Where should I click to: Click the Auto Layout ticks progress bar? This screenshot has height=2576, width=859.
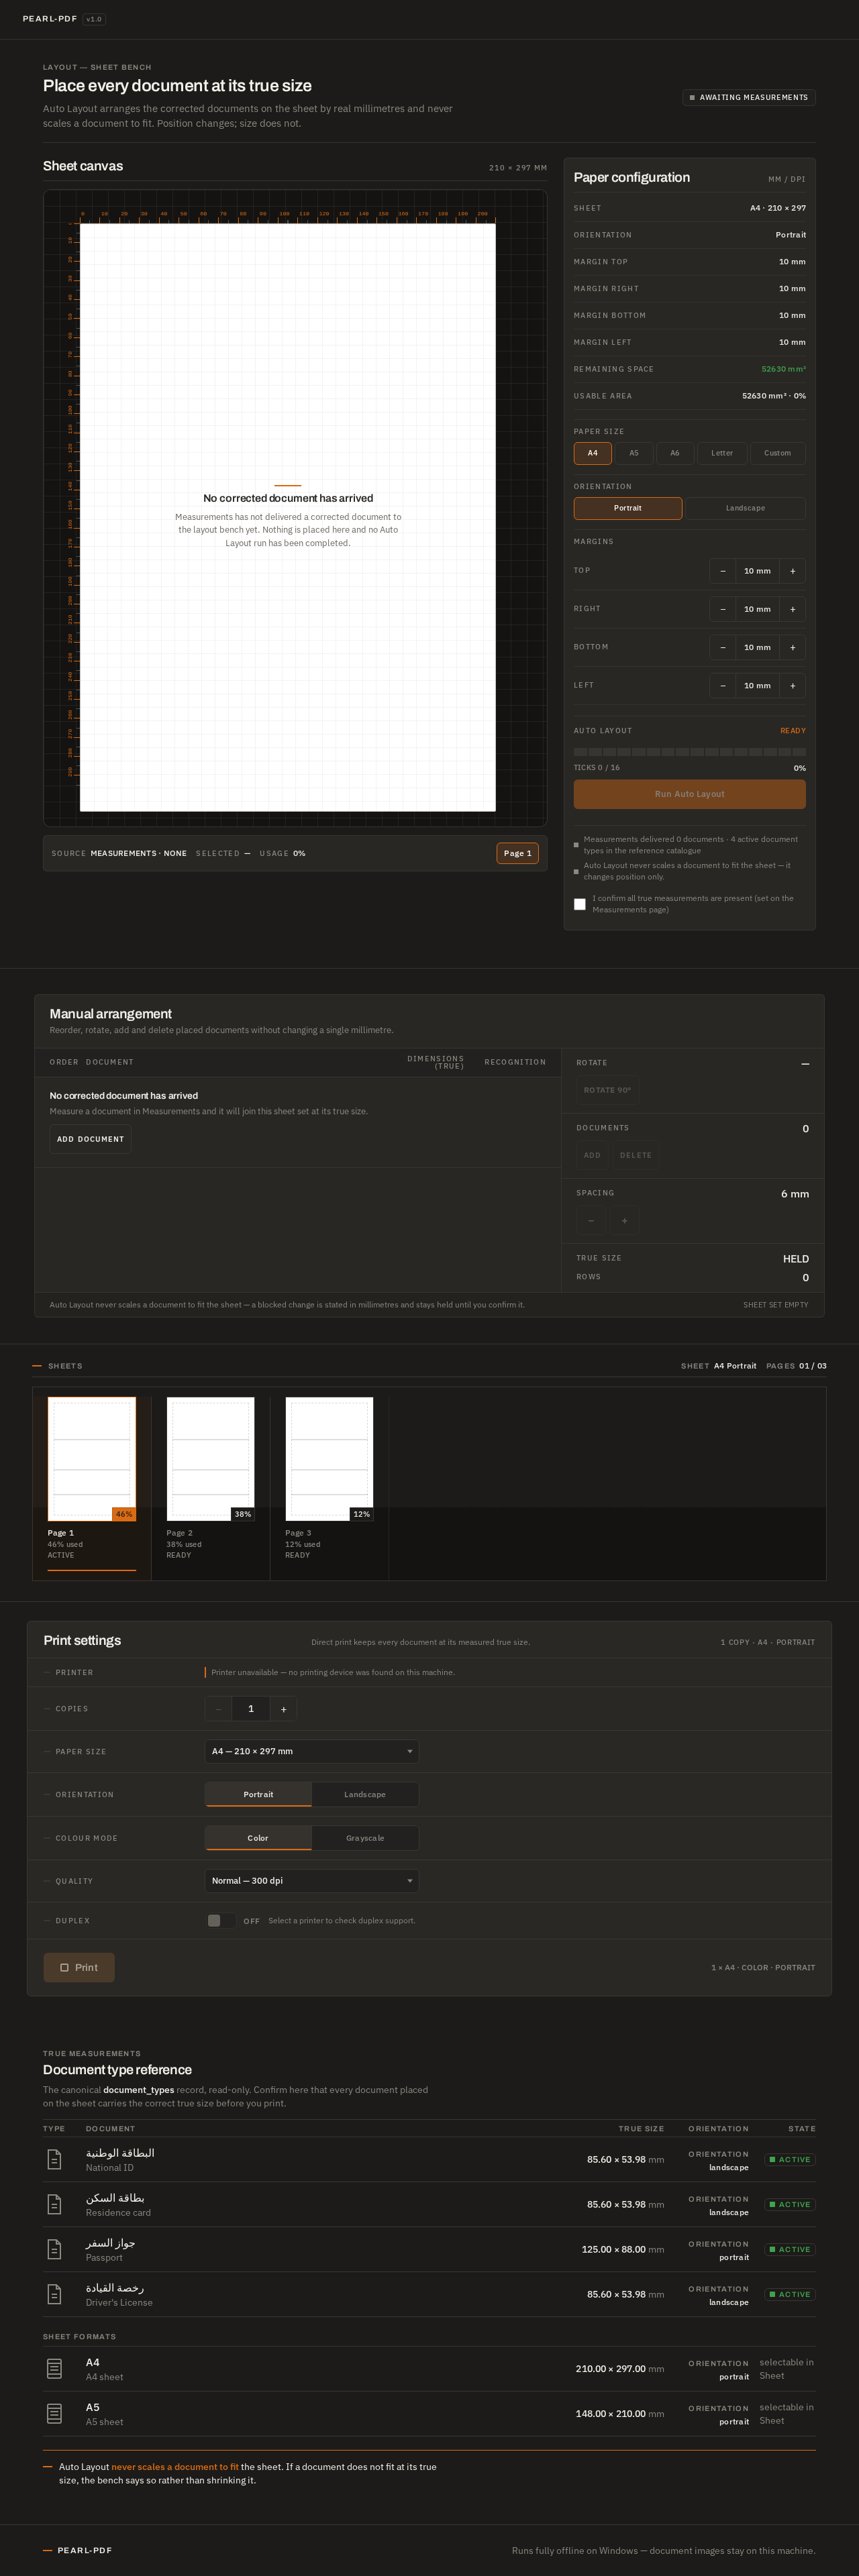click(690, 751)
